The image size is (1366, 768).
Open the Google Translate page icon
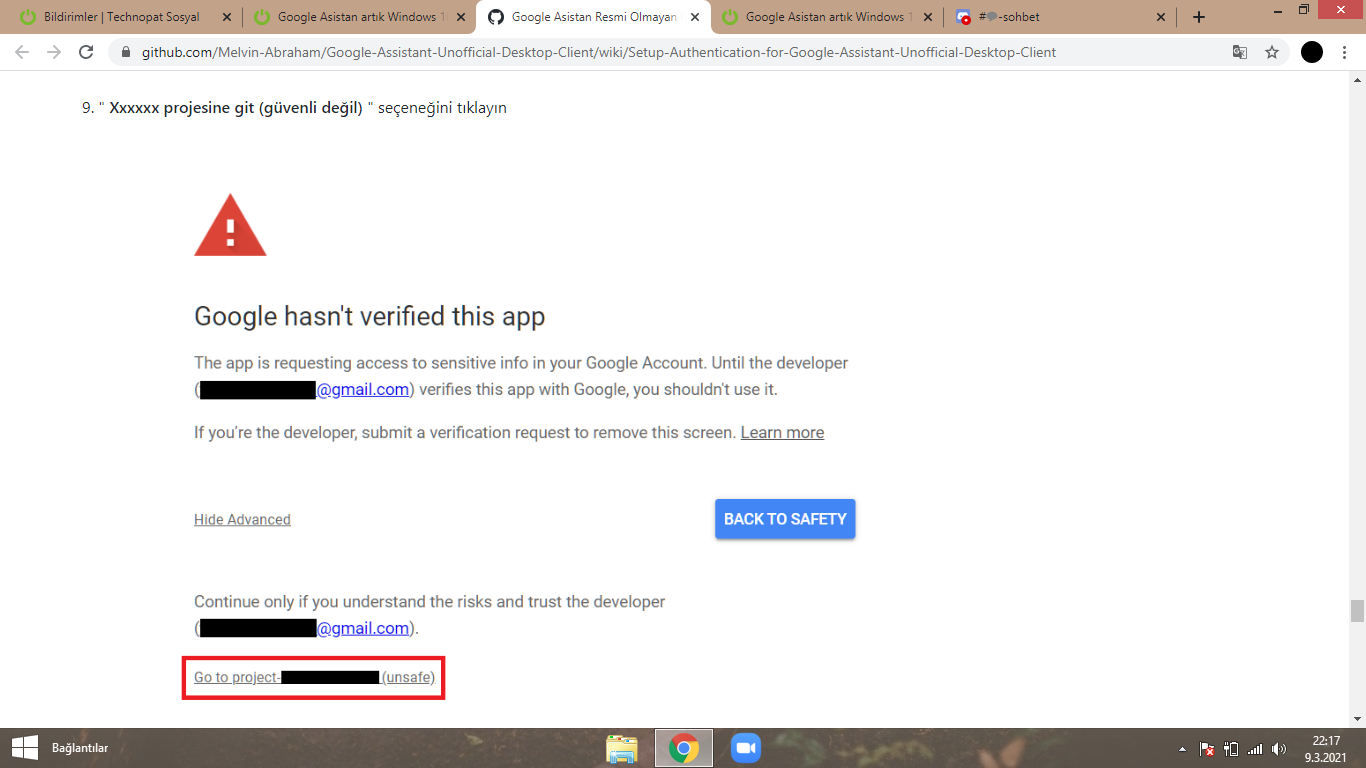(1240, 52)
